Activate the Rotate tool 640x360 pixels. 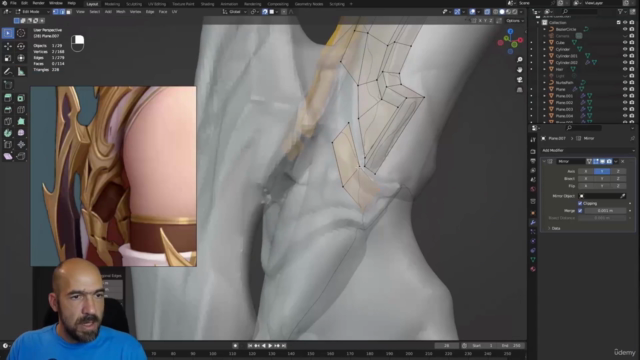point(21,46)
